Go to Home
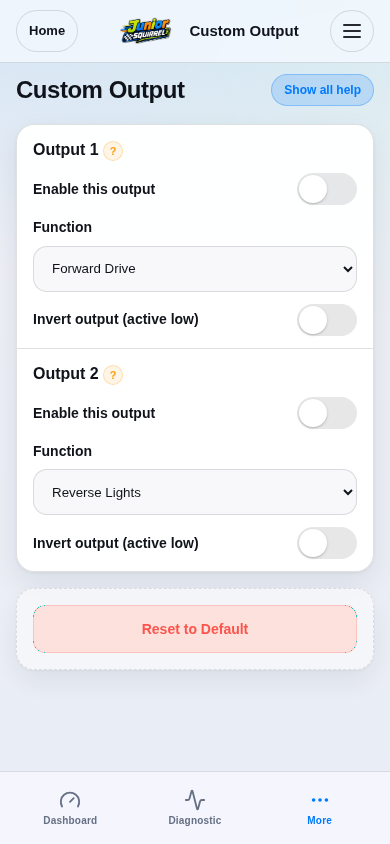The width and height of the screenshot is (390, 844). [x=47, y=31]
